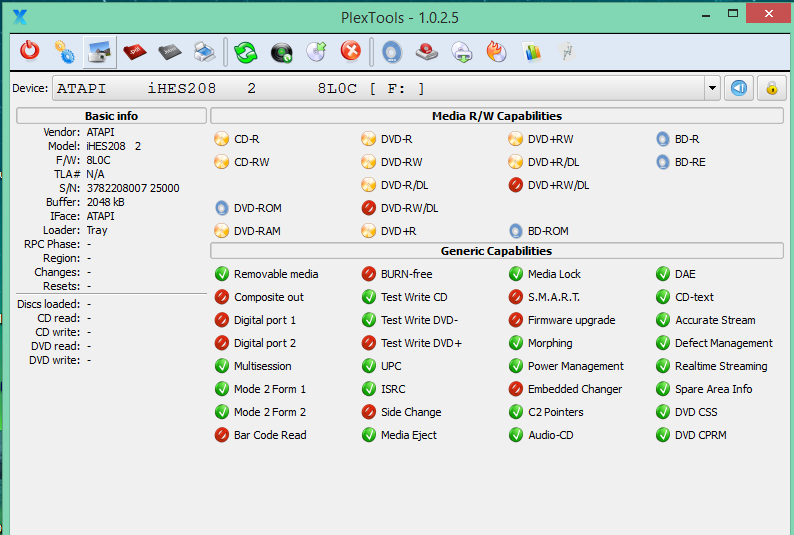This screenshot has height=535, width=794.
Task: Click the DVD-ROM capability icon
Action: click(221, 208)
